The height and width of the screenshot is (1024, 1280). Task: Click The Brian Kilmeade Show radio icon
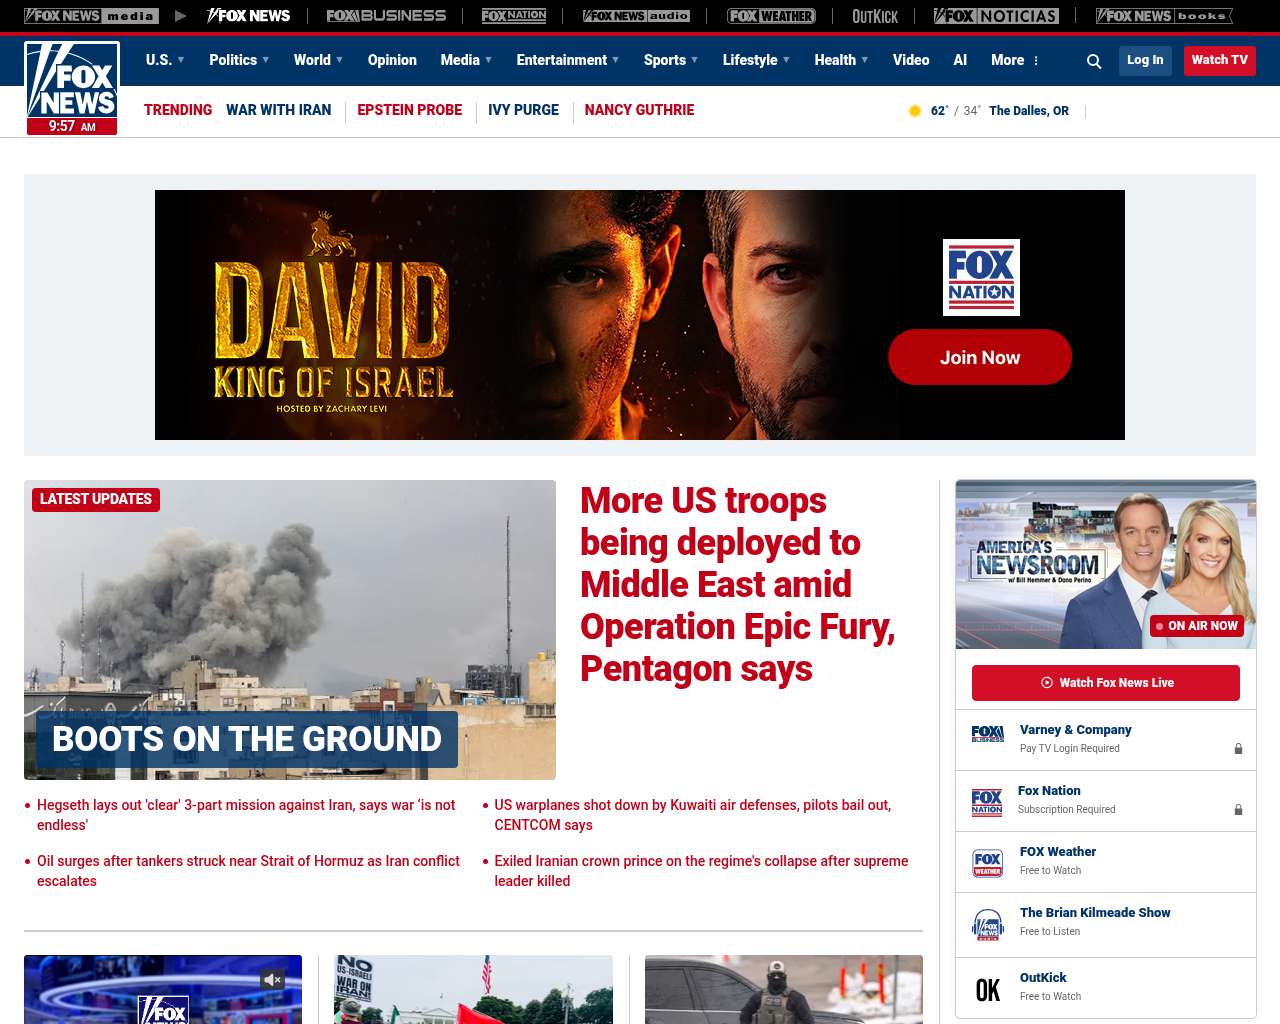[987, 924]
